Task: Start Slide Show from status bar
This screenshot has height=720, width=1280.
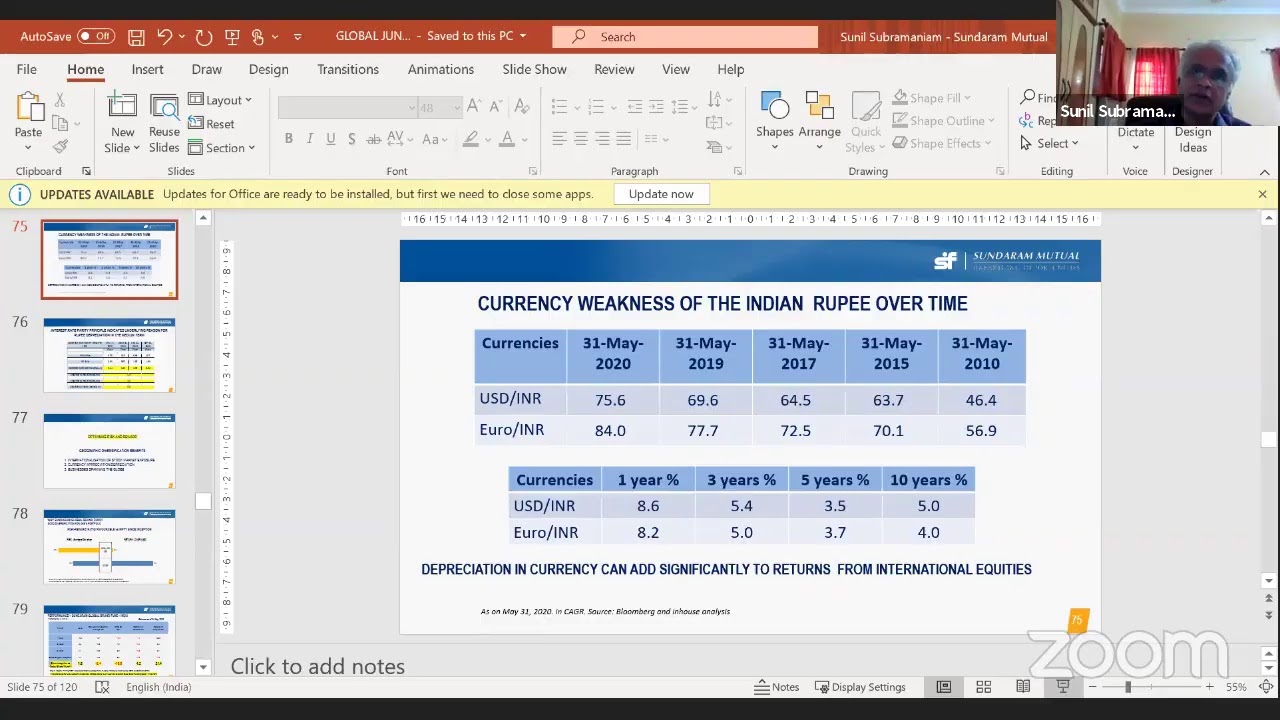Action: point(1063,687)
